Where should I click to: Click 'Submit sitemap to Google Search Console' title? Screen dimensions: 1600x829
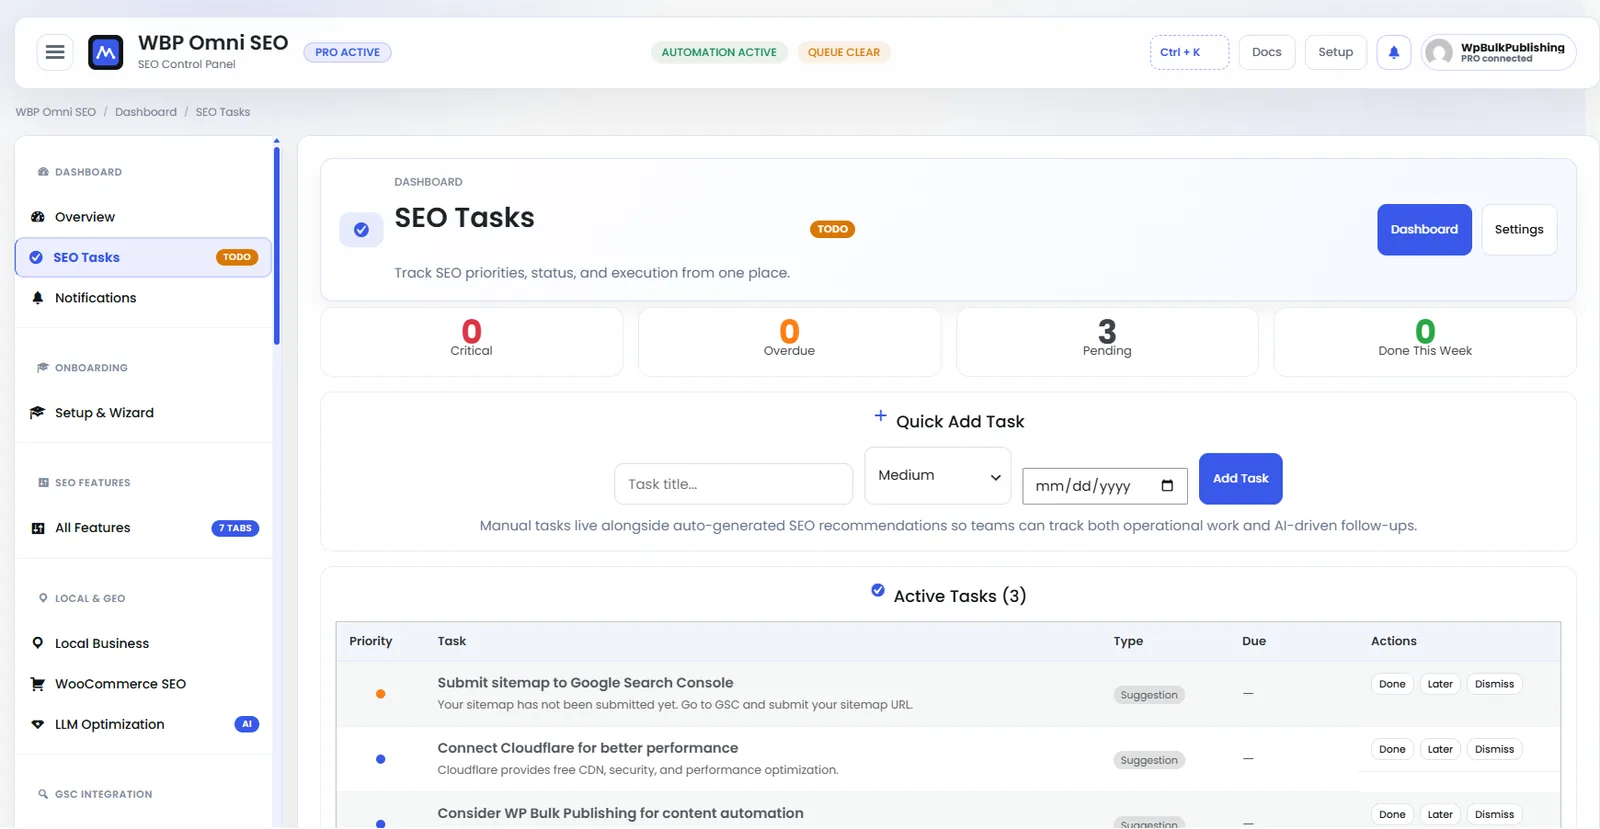coord(585,683)
